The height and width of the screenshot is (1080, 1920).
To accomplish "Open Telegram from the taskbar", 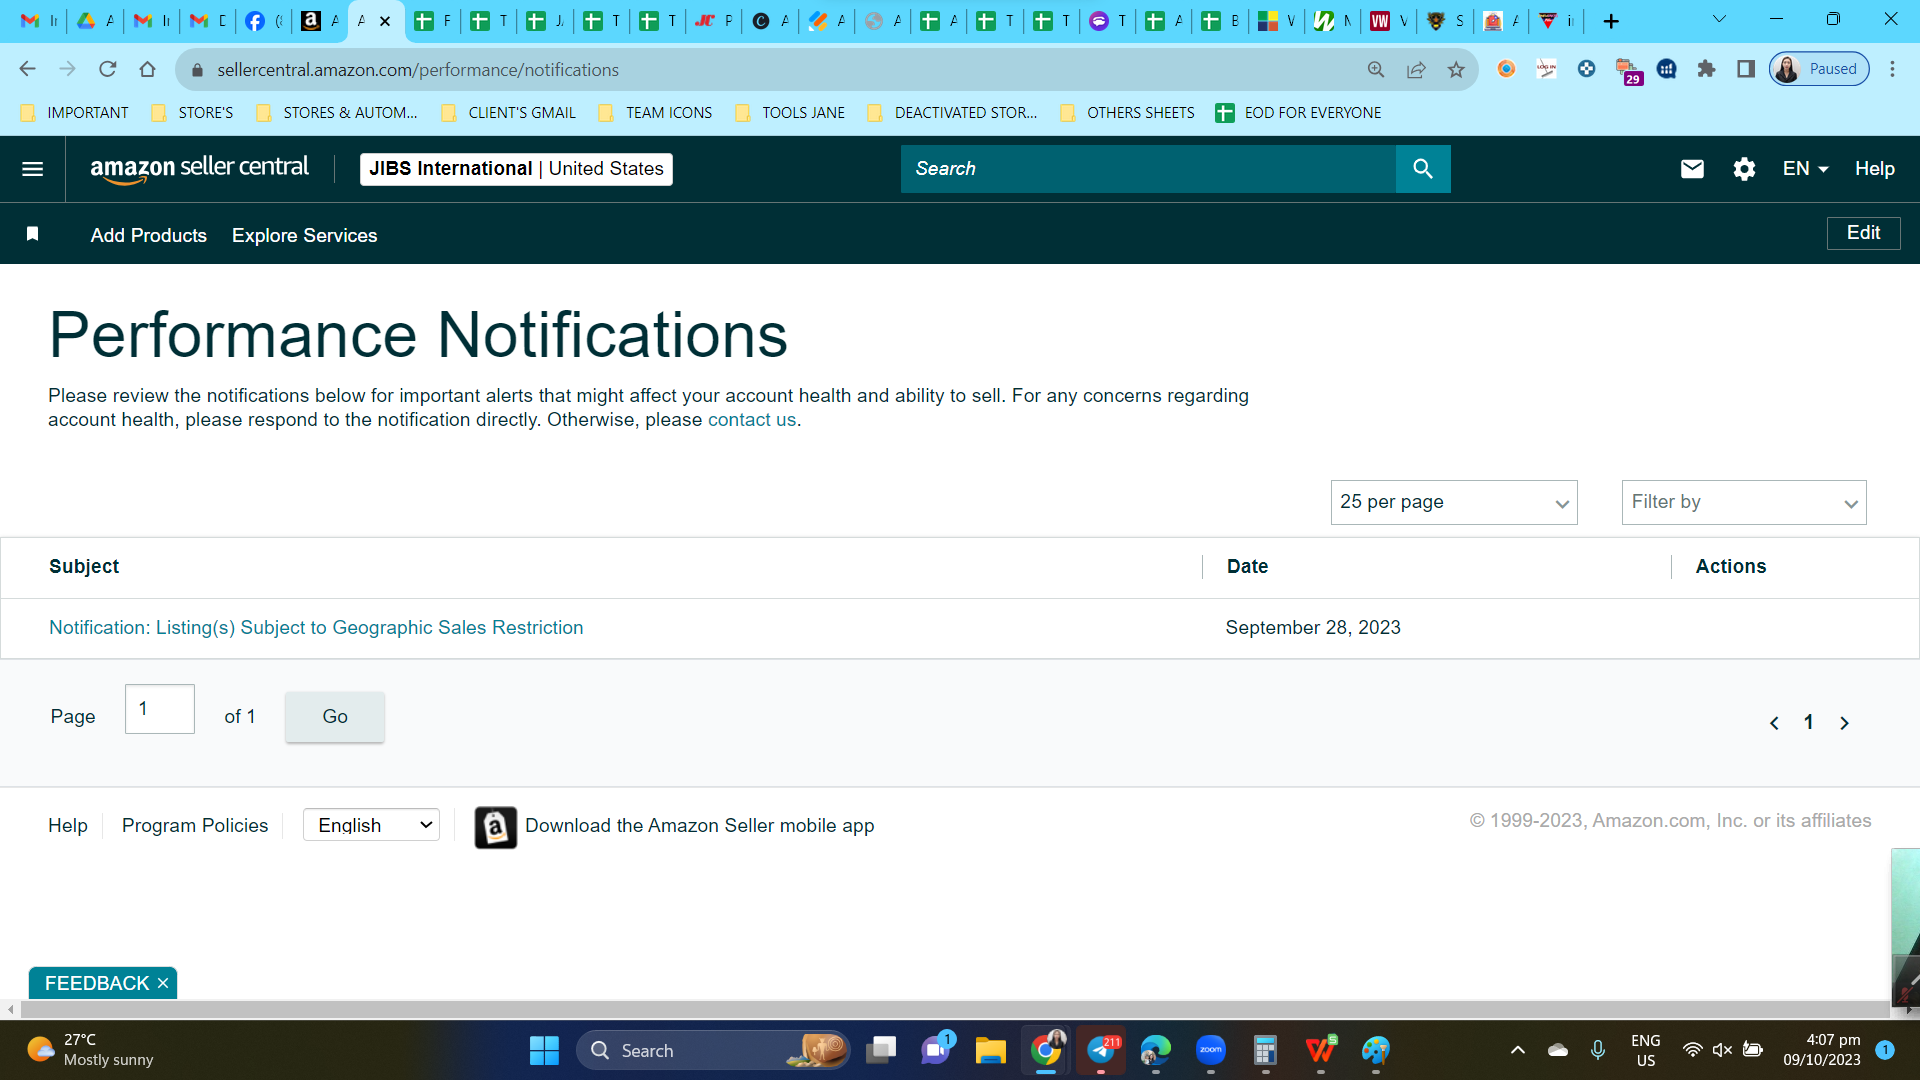I will click(1101, 1050).
